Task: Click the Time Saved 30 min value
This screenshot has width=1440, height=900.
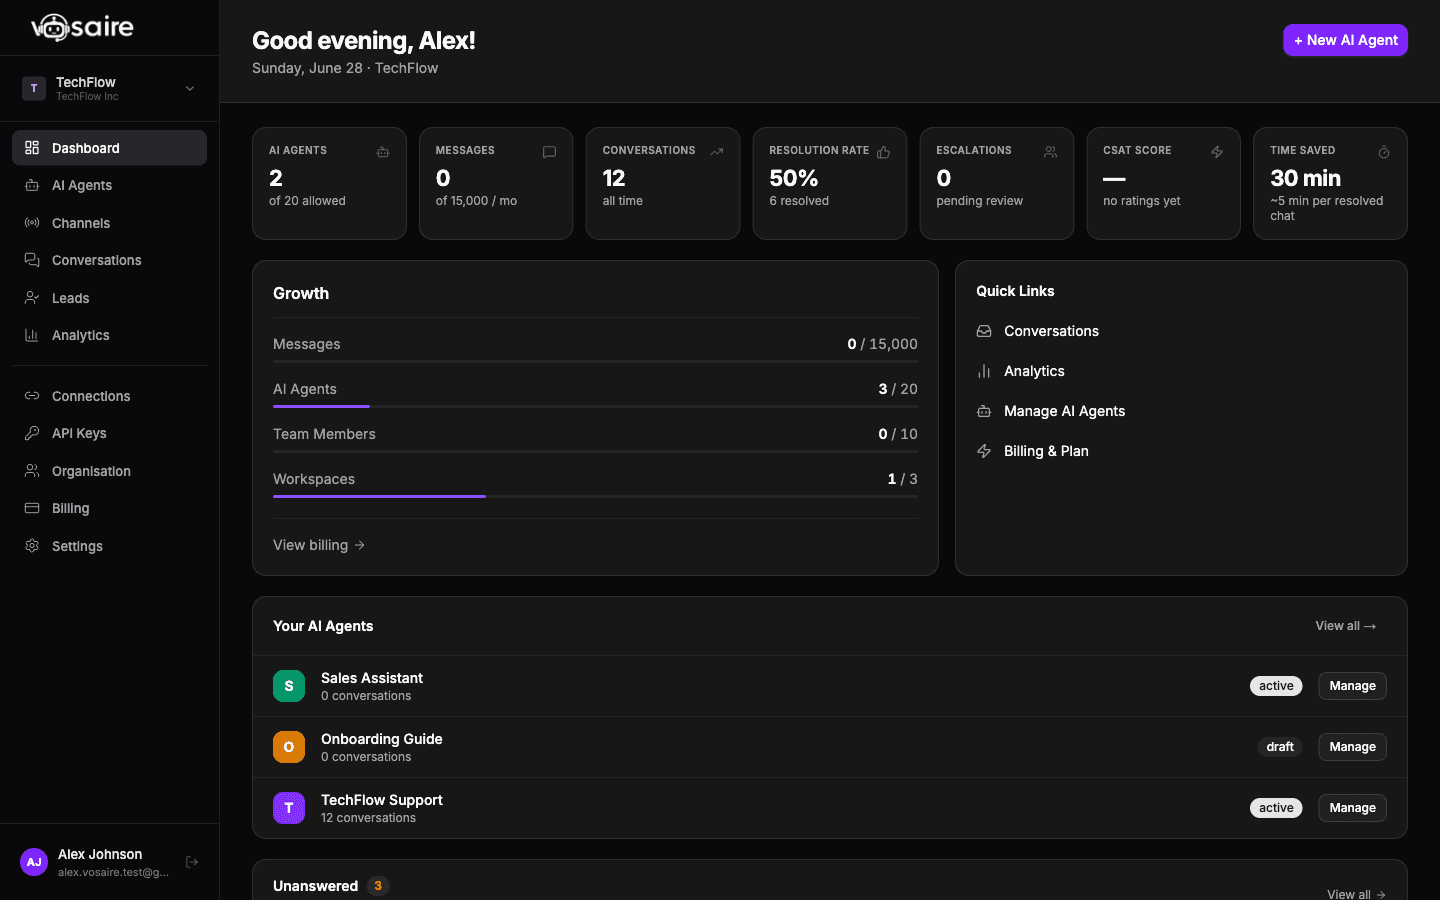Action: 1306,178
